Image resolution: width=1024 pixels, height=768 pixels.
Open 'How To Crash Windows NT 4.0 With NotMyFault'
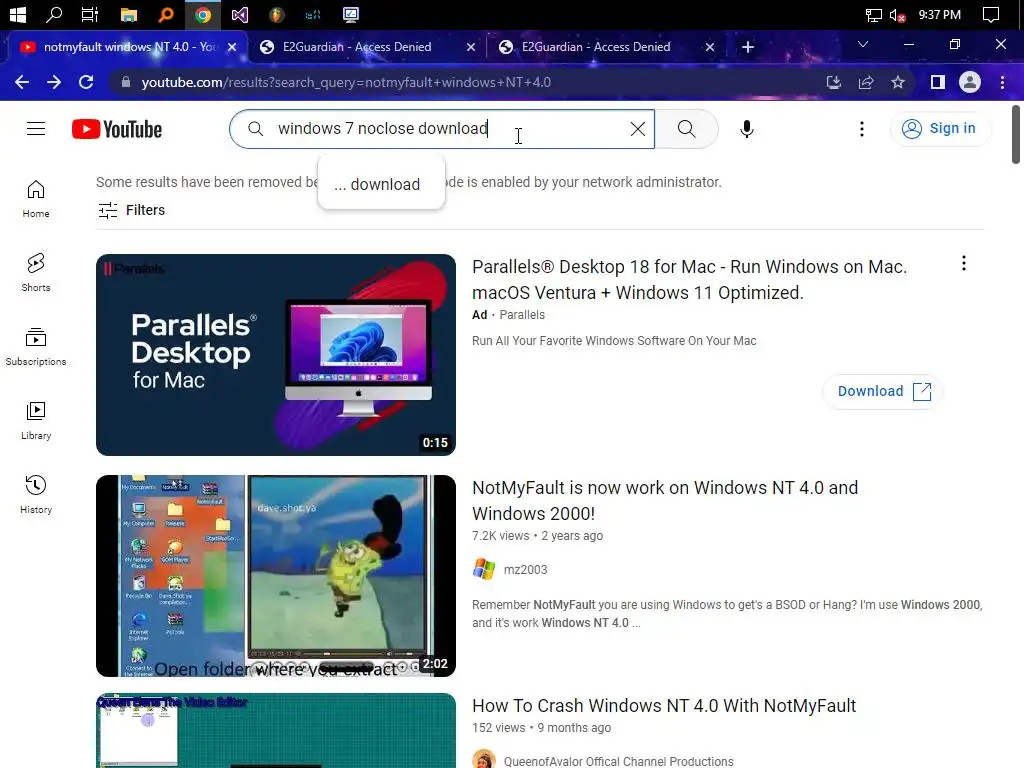664,705
